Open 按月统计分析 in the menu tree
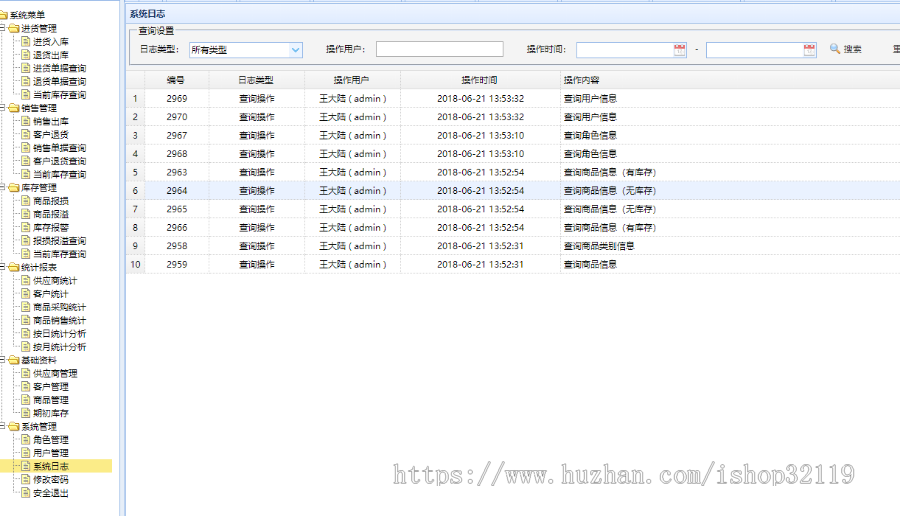This screenshot has height=516, width=900. click(60, 347)
